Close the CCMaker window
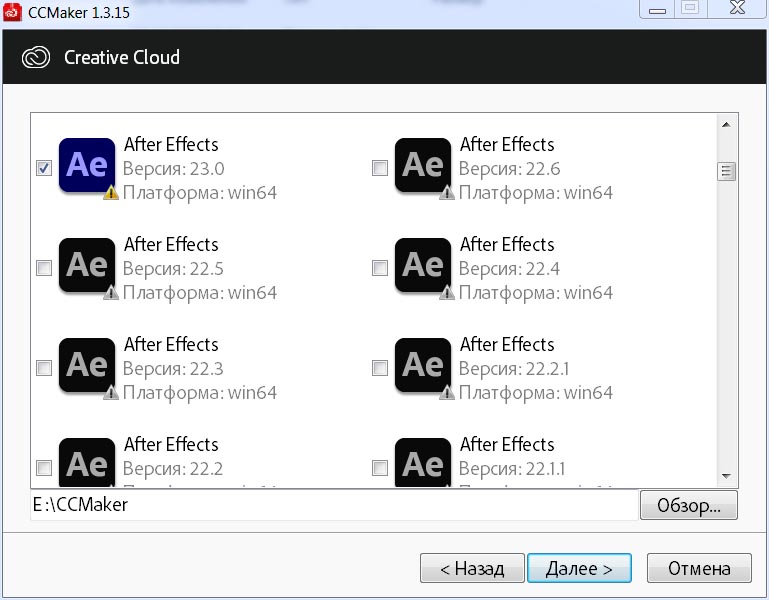Viewport: 769px width, 600px height. tap(737, 8)
